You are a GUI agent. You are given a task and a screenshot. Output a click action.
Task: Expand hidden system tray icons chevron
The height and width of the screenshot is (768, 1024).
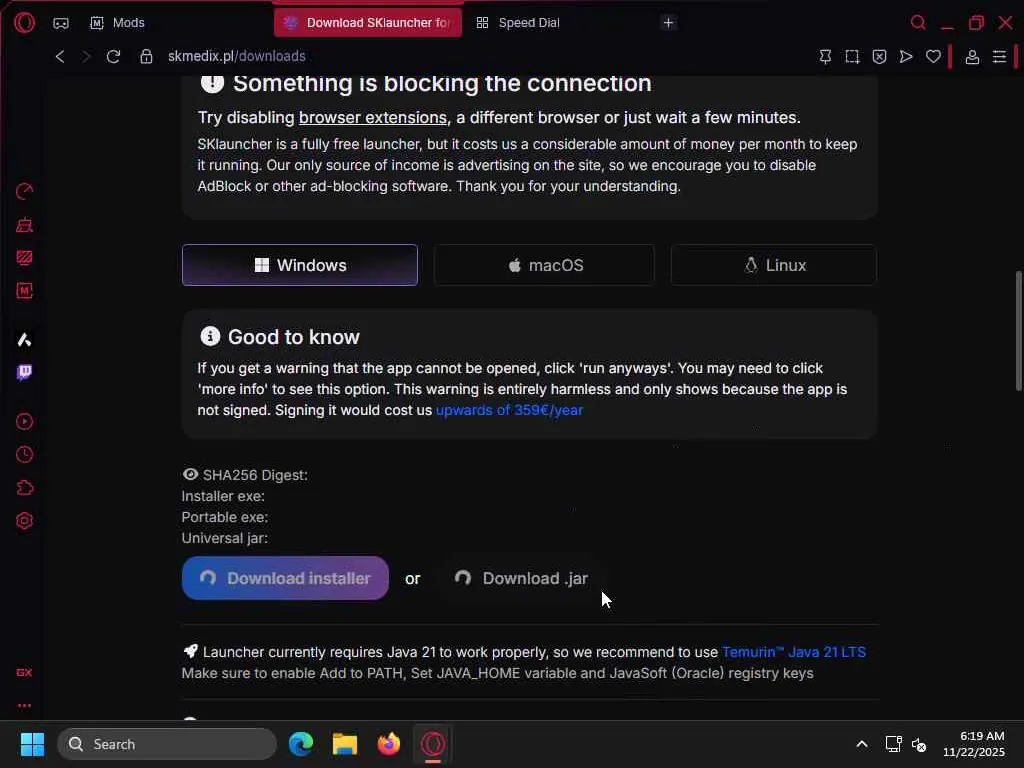(862, 744)
